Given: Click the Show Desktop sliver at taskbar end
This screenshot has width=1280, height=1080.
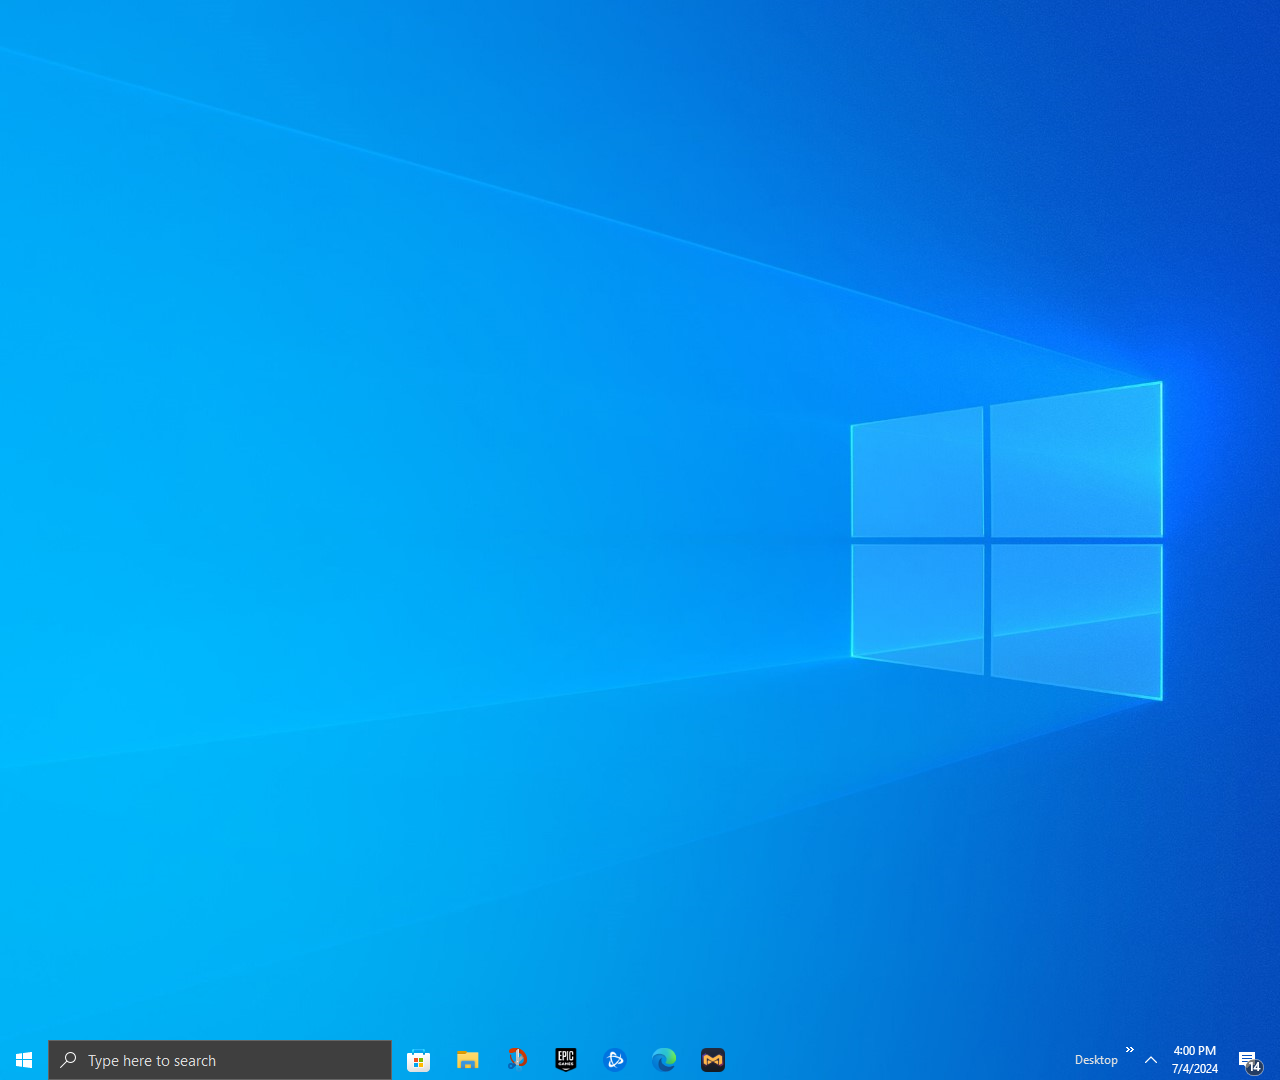Looking at the screenshot, I should pos(1277,1060).
